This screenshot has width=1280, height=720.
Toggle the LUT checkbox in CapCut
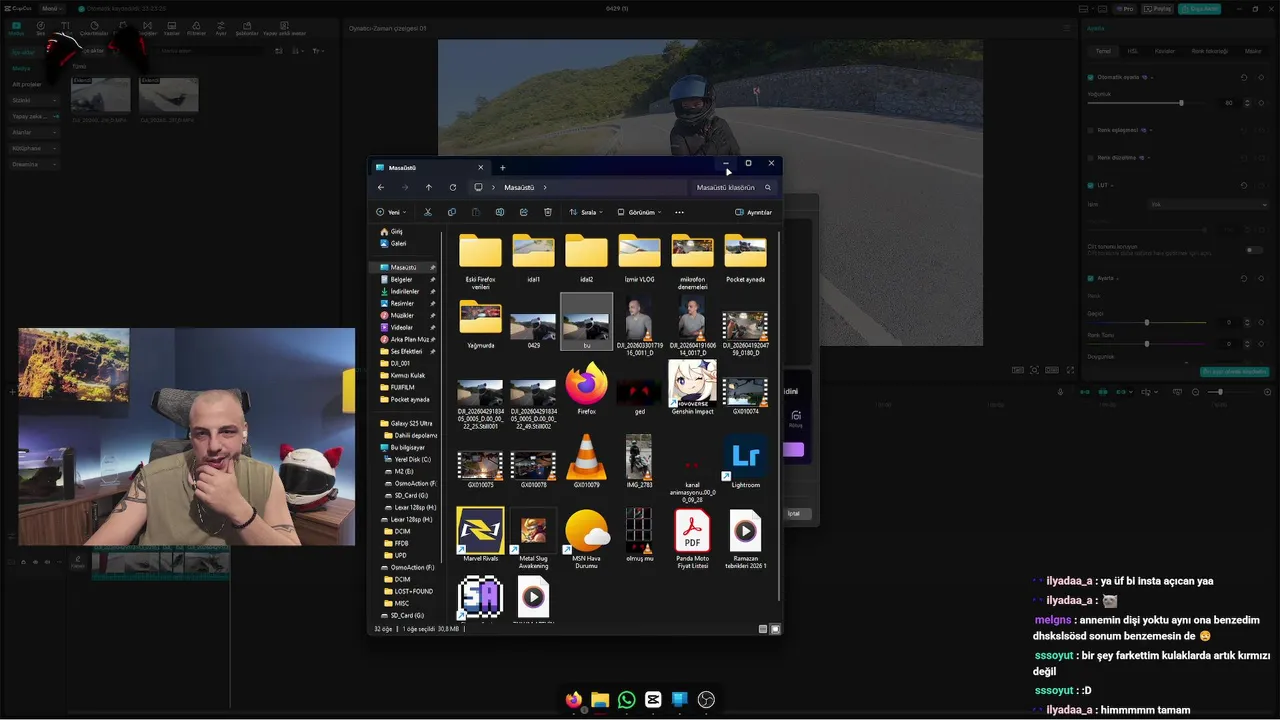[x=1091, y=185]
